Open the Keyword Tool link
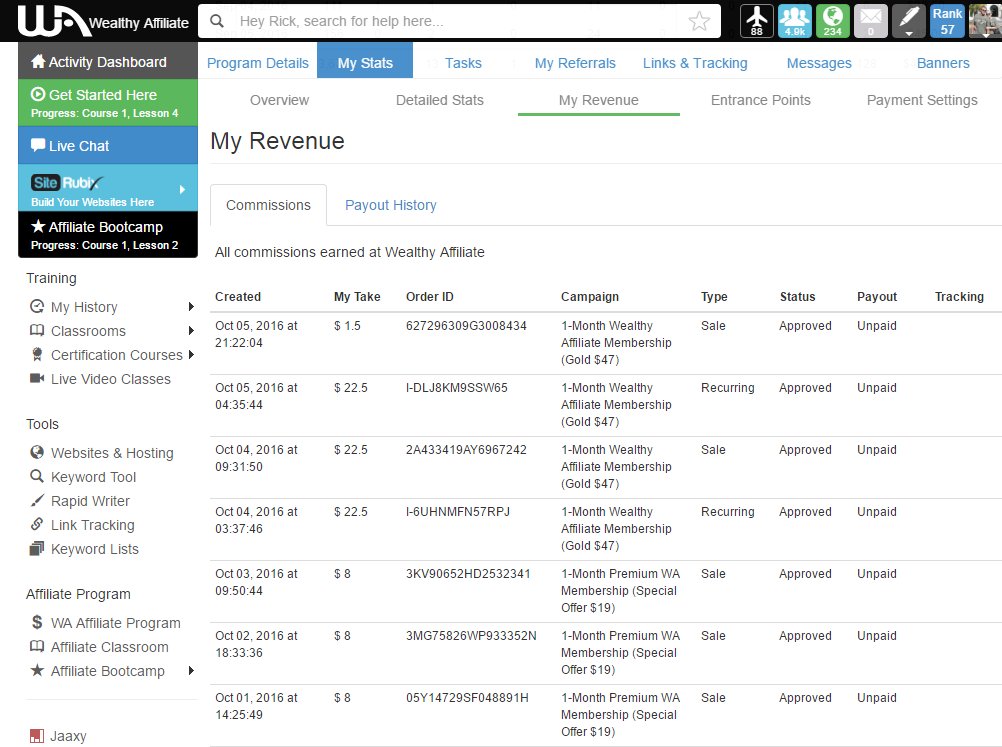Viewport: 1002px width, 747px height. click(x=93, y=477)
